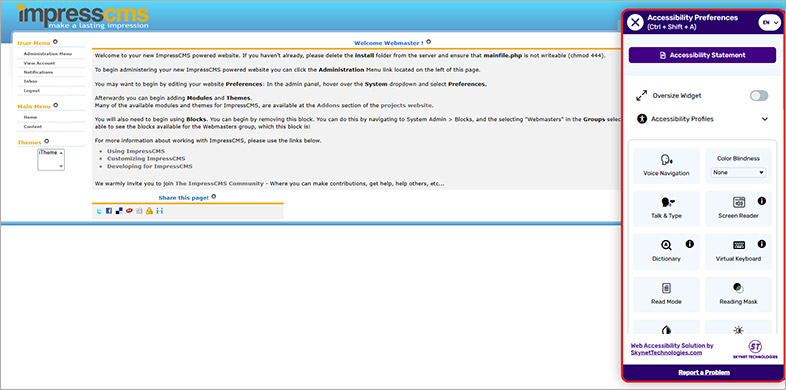Share the page on Facebook

108,211
